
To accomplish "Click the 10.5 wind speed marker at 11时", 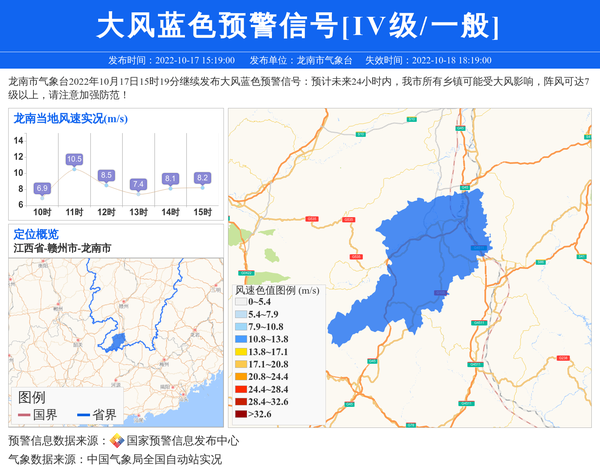I will 74,159.
